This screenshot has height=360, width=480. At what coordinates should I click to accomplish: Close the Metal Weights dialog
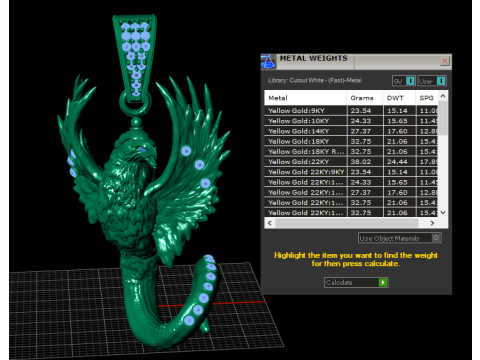(445, 61)
